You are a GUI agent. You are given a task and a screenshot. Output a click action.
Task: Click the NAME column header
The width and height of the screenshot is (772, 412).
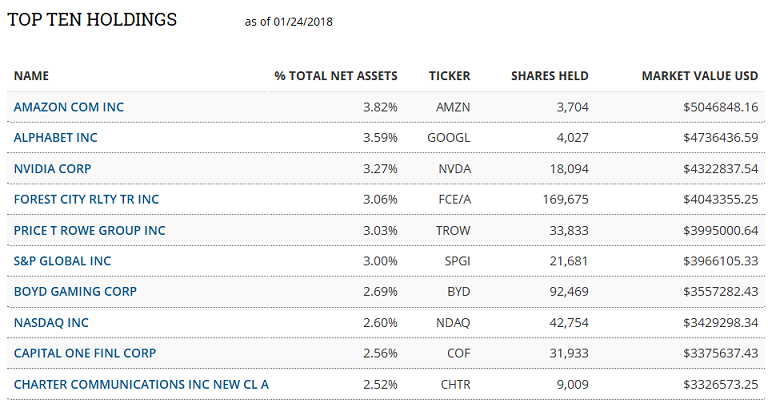click(x=31, y=76)
